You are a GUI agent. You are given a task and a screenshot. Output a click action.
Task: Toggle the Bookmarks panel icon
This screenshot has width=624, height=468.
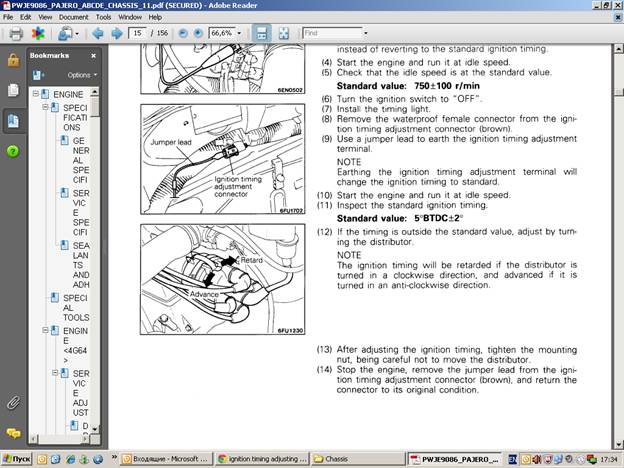(x=13, y=121)
